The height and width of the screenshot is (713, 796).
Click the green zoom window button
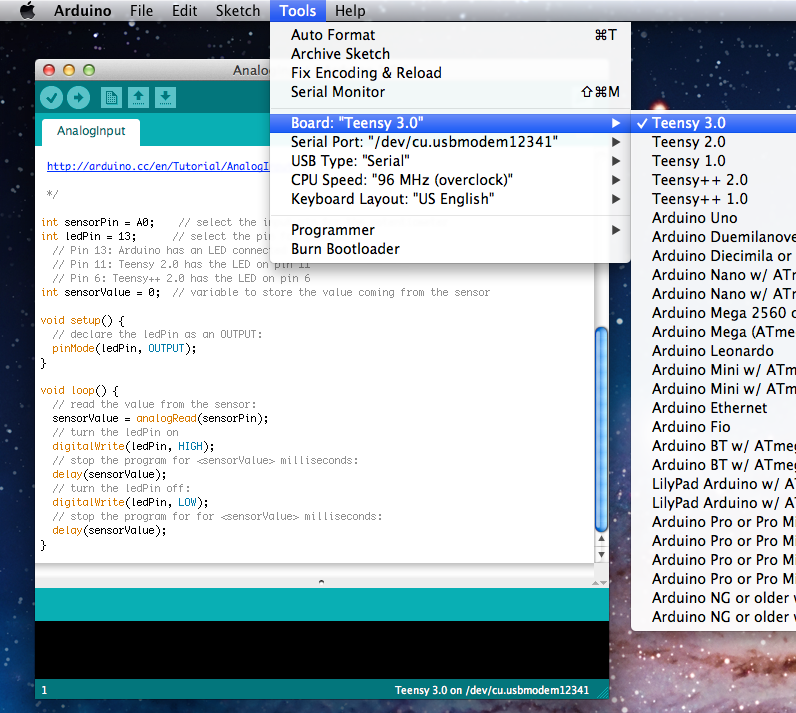[89, 70]
